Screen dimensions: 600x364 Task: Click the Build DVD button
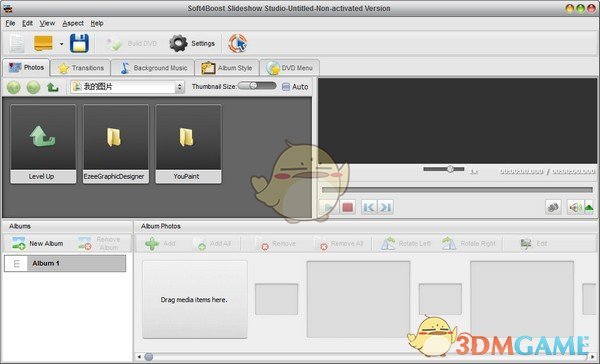click(x=131, y=44)
